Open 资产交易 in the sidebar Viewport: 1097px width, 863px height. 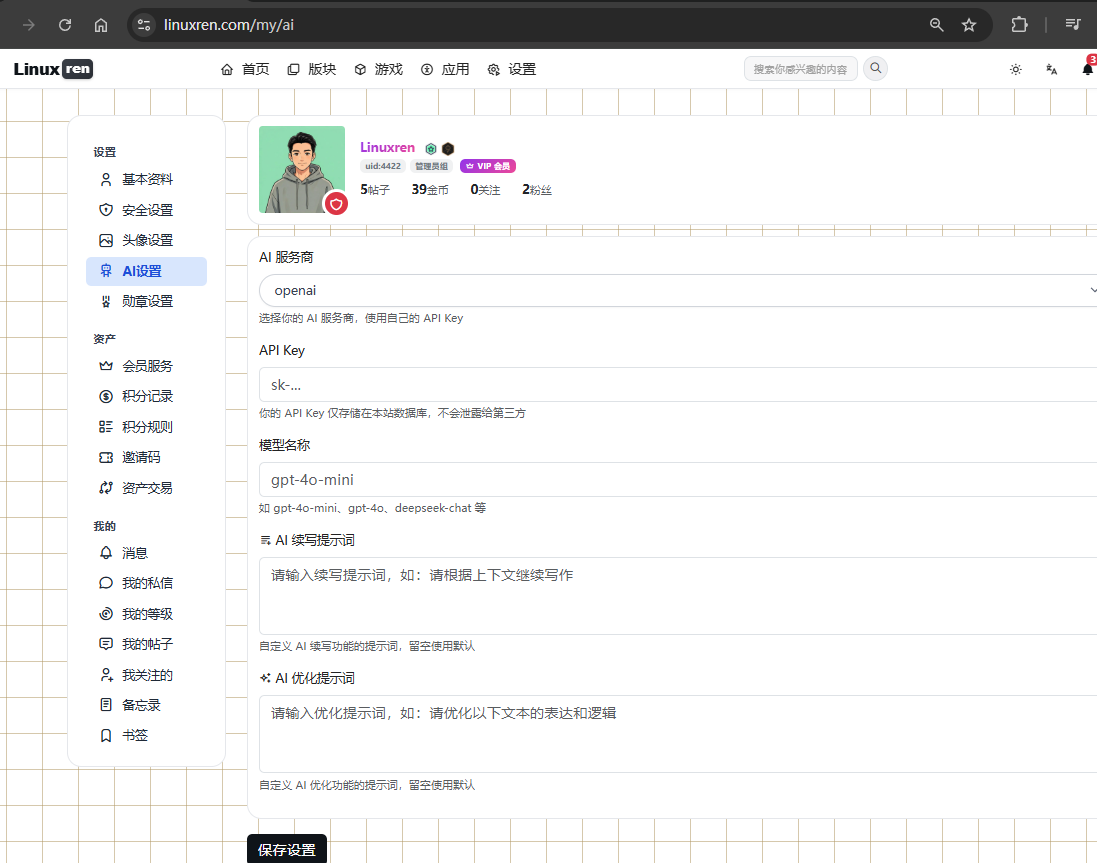(146, 488)
